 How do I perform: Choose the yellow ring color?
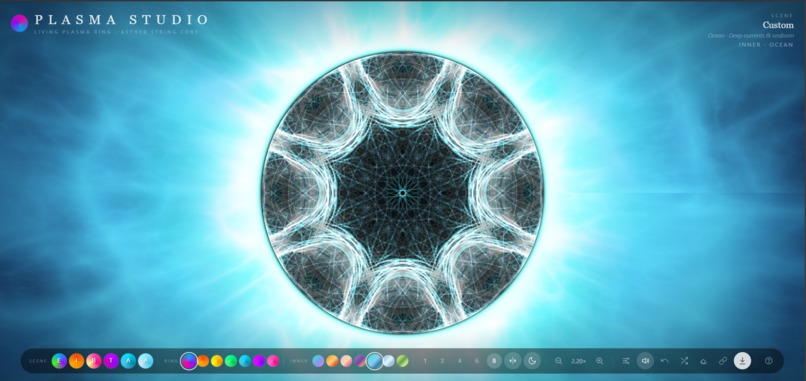[x=217, y=361]
